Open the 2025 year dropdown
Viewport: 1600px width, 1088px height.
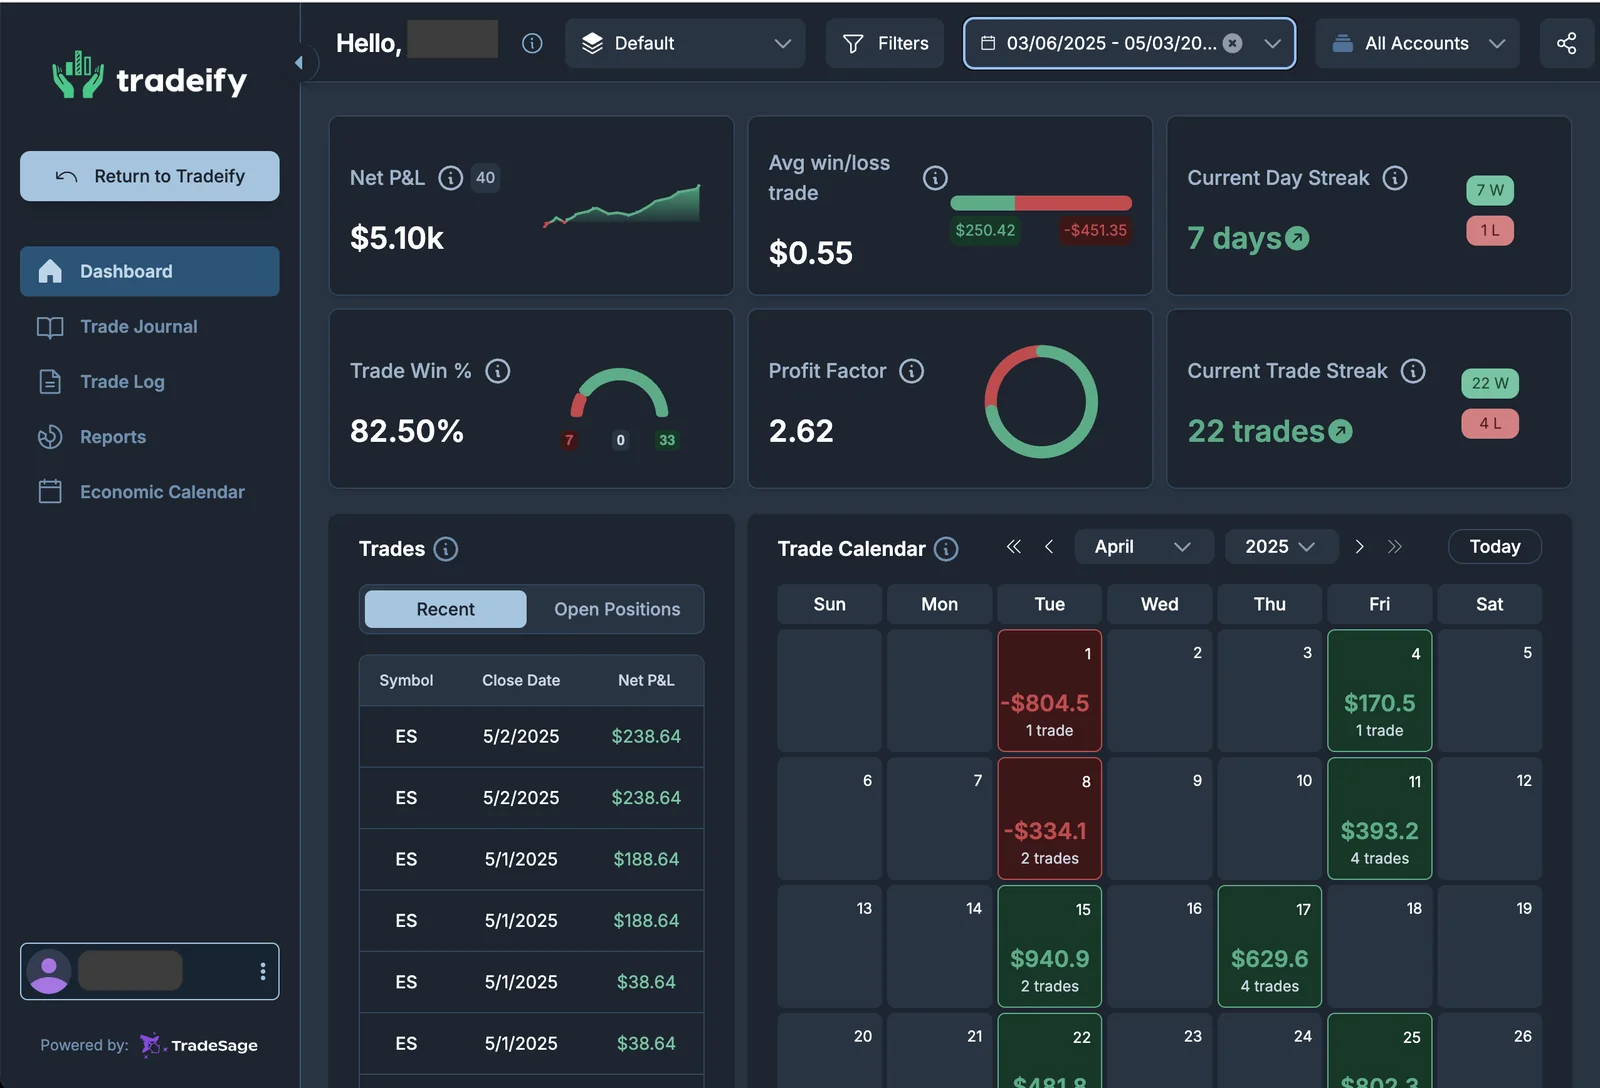coord(1281,547)
